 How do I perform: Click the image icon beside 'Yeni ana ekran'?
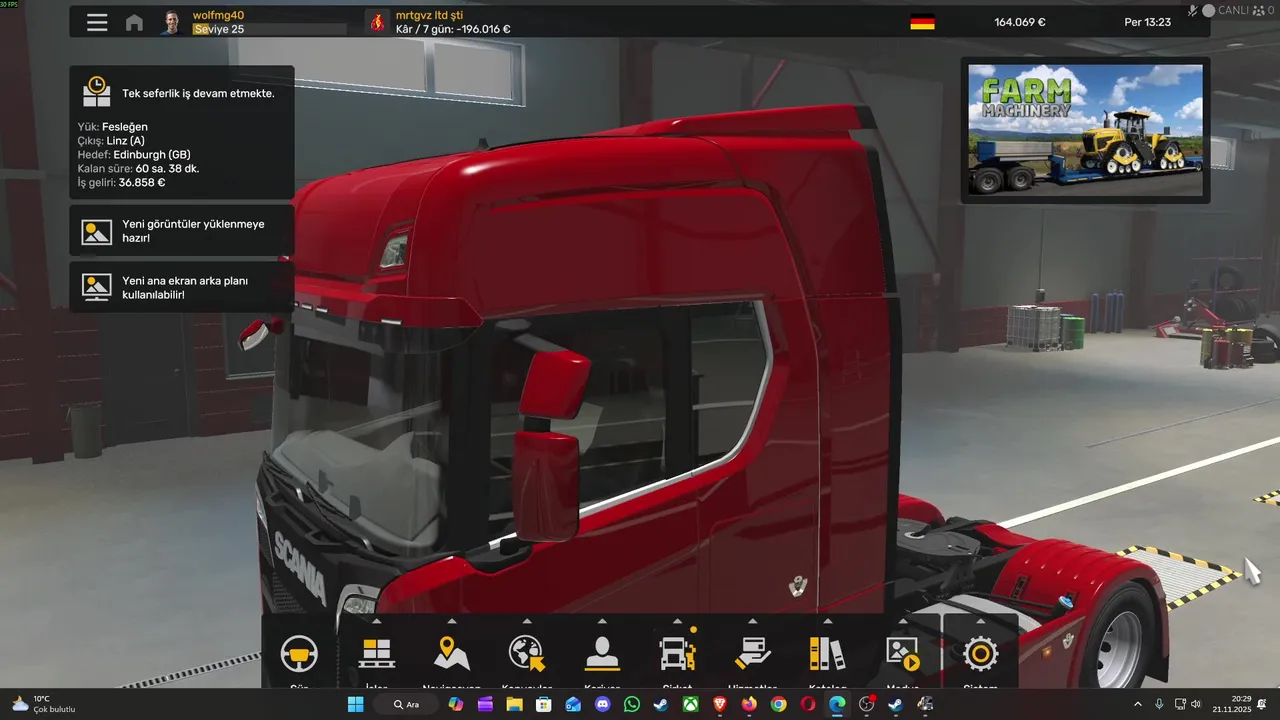tap(97, 287)
